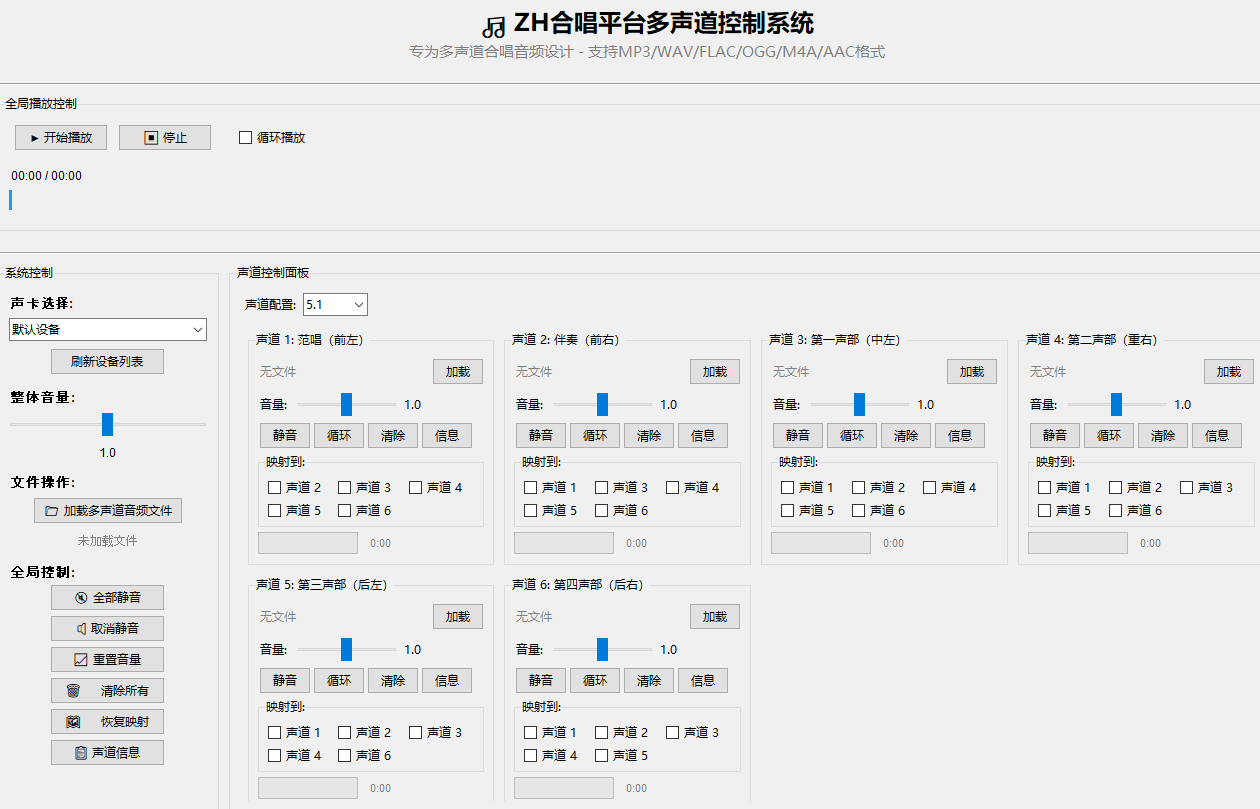Open channel info via clipboard icon button
The width and height of the screenshot is (1260, 809).
tap(81, 753)
